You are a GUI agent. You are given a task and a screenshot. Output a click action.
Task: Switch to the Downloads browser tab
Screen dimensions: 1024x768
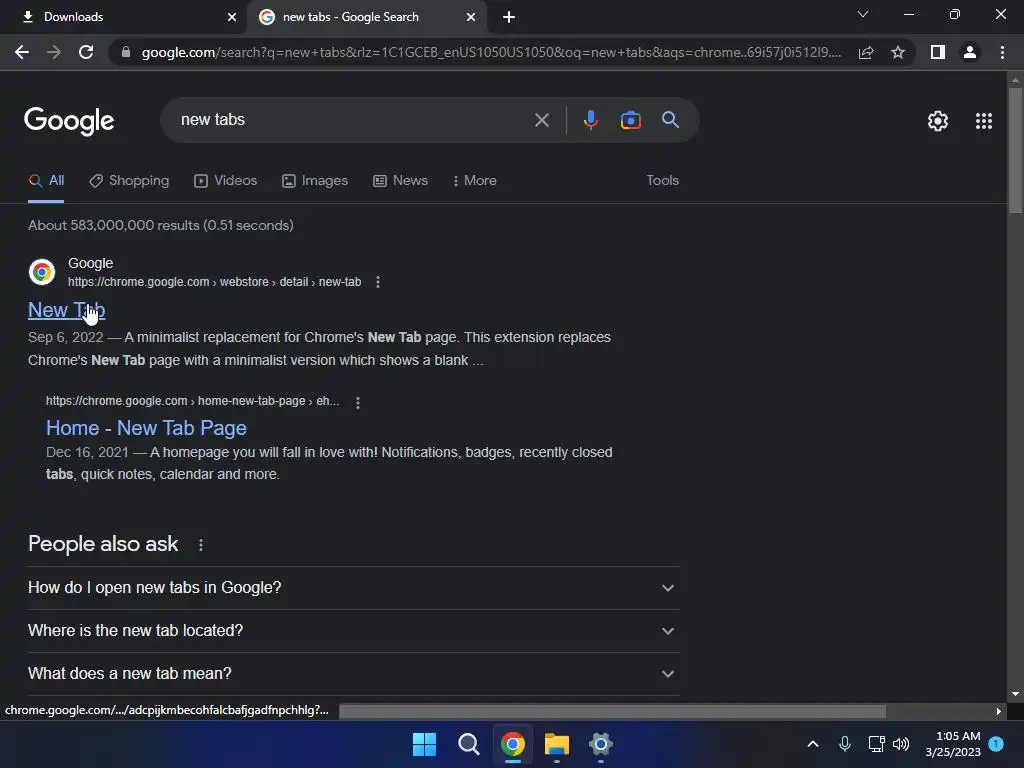click(123, 17)
